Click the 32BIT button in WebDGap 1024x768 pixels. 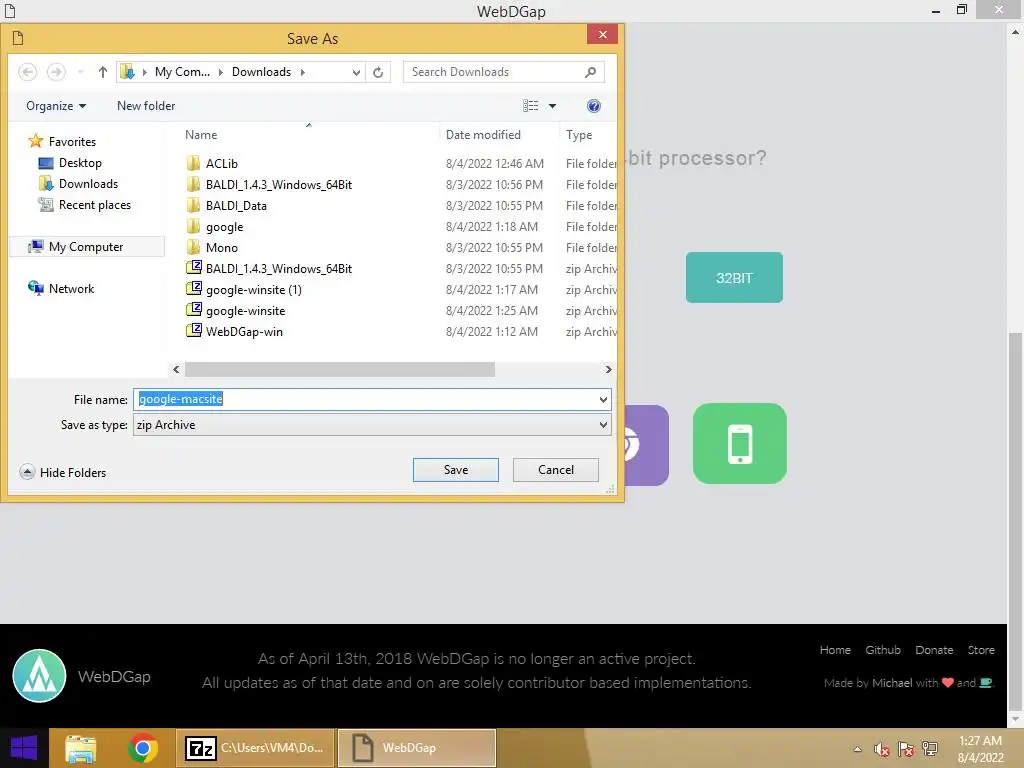(734, 278)
